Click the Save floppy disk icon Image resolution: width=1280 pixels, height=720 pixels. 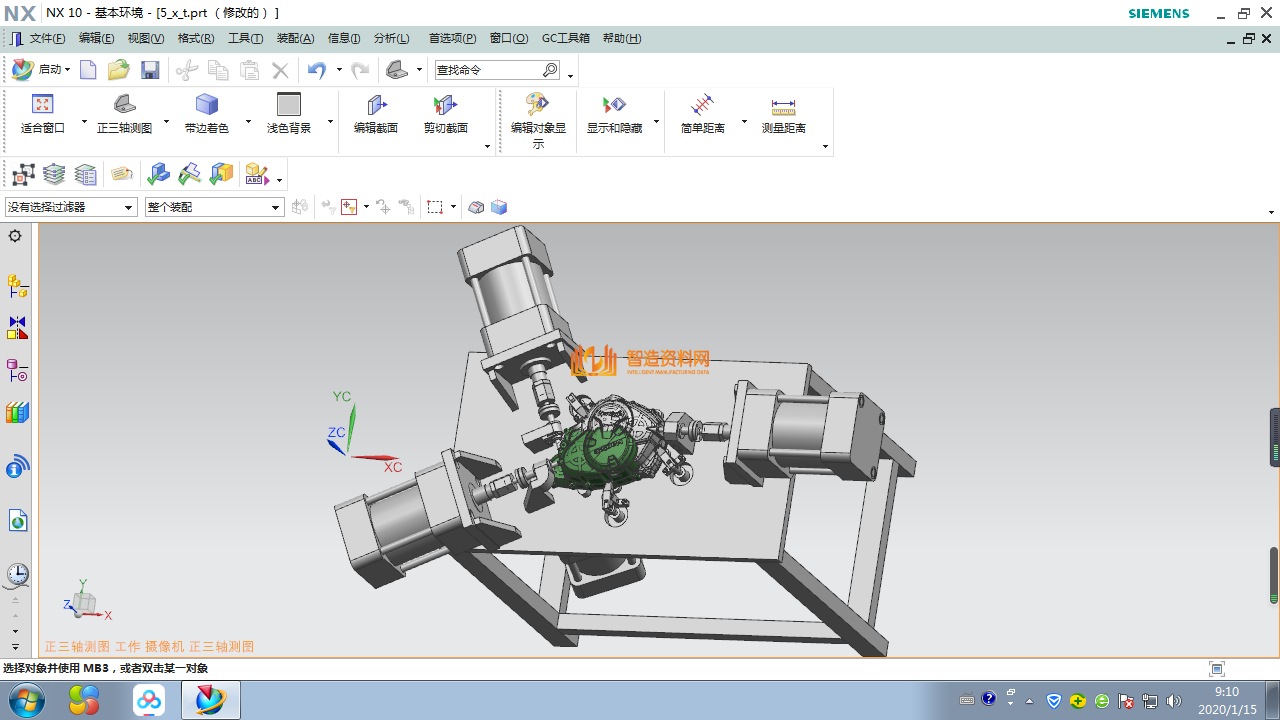coord(150,70)
